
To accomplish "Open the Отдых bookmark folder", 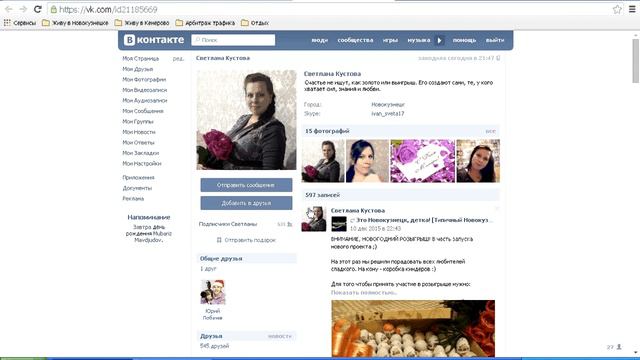I will click(255, 23).
